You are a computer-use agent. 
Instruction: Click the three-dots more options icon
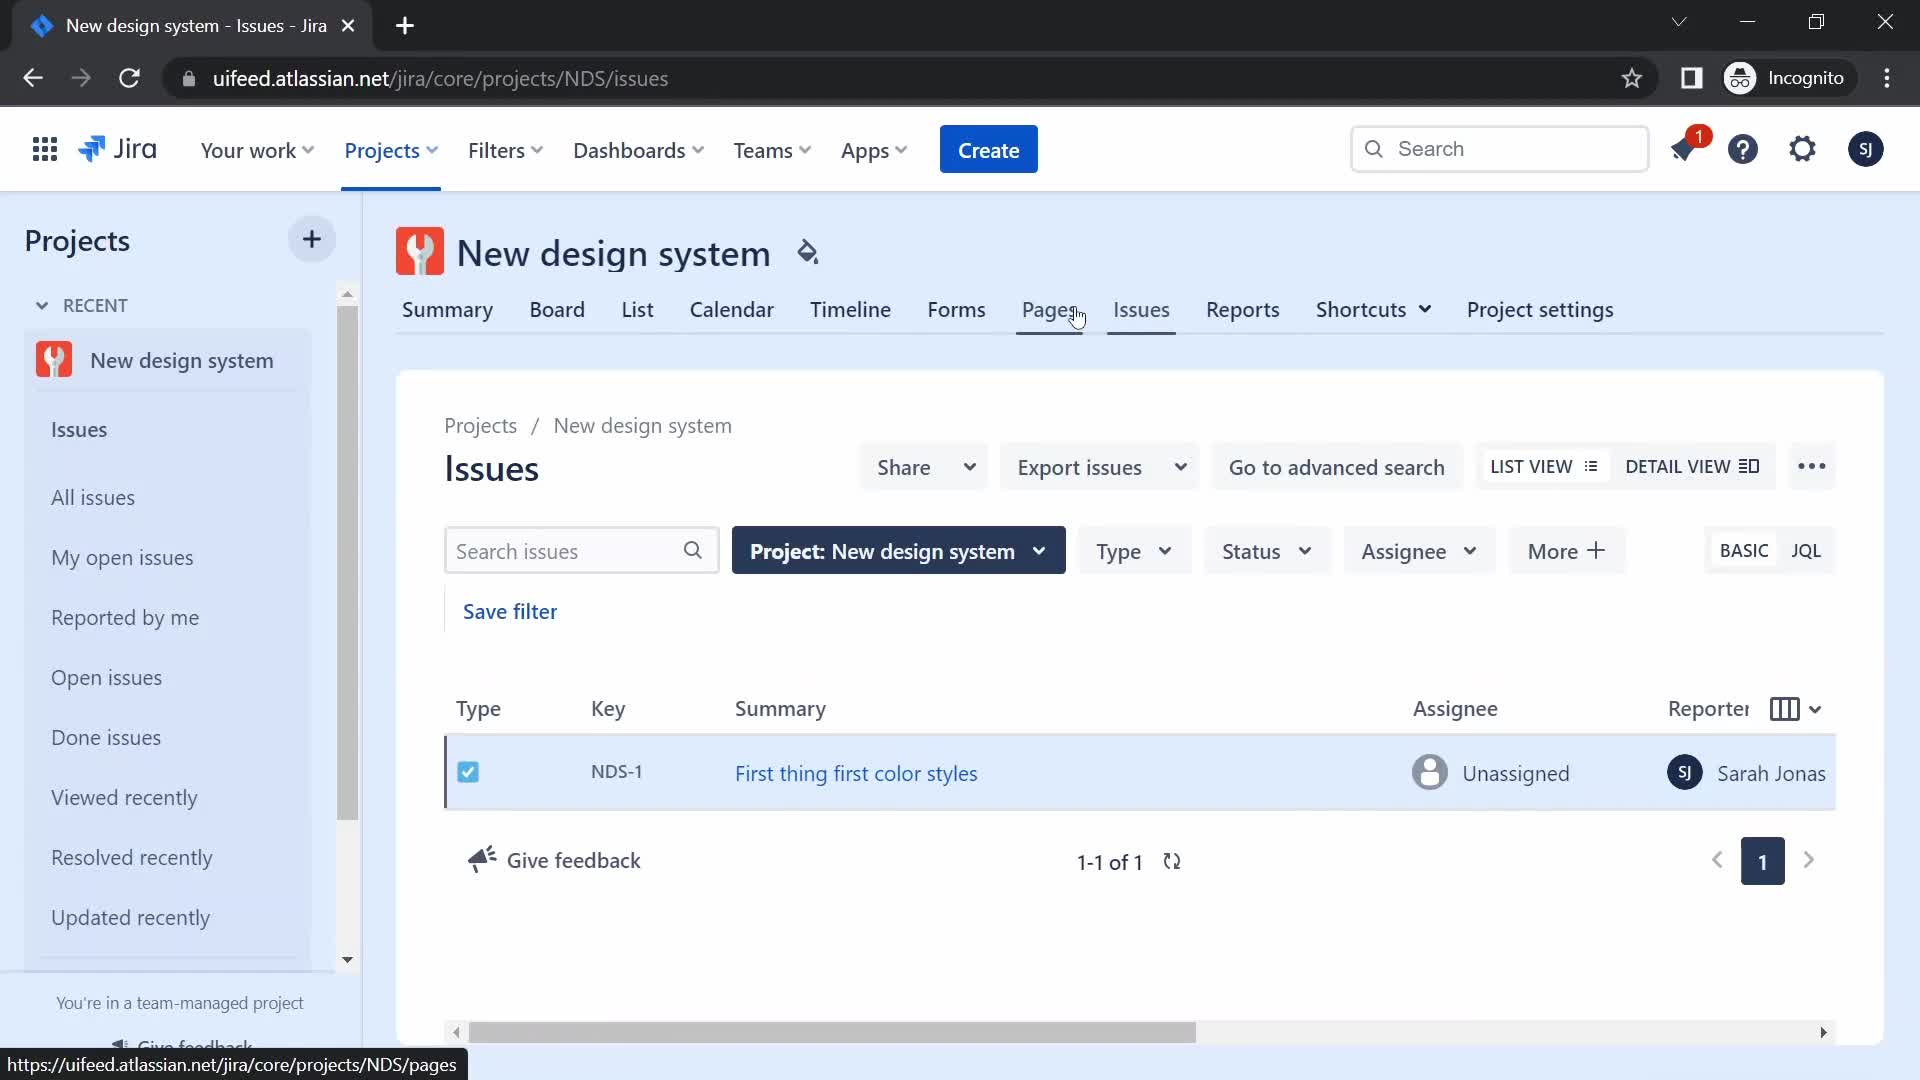coord(1812,467)
